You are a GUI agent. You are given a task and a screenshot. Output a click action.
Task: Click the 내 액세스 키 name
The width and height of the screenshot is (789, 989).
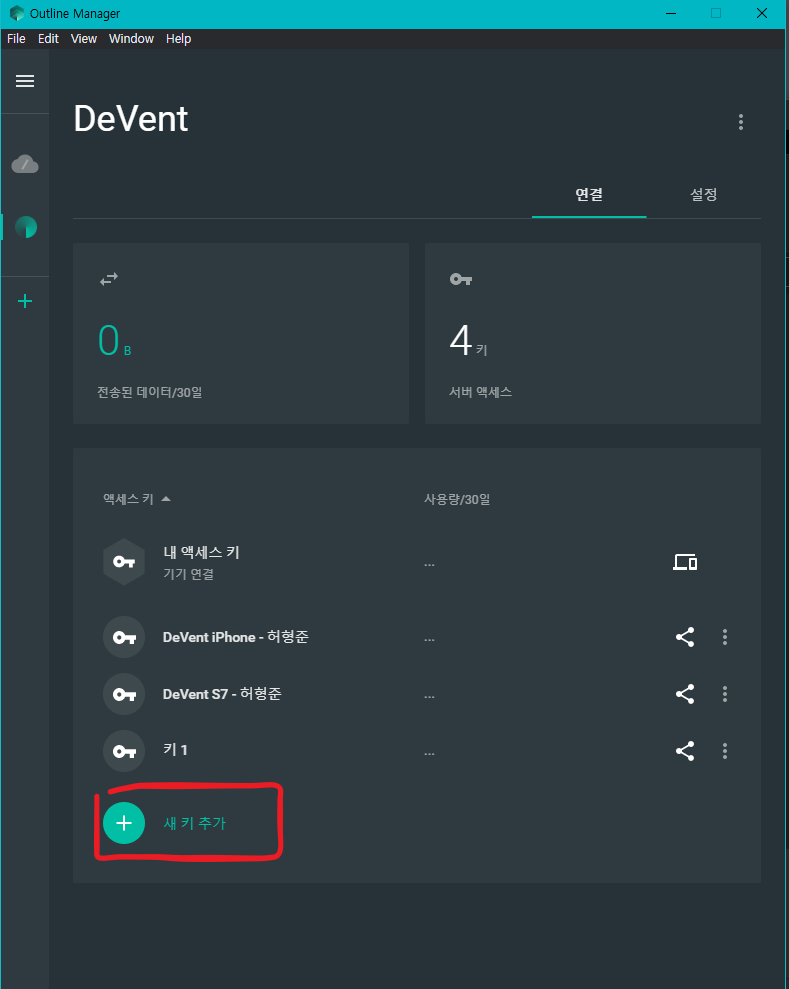[x=202, y=553]
